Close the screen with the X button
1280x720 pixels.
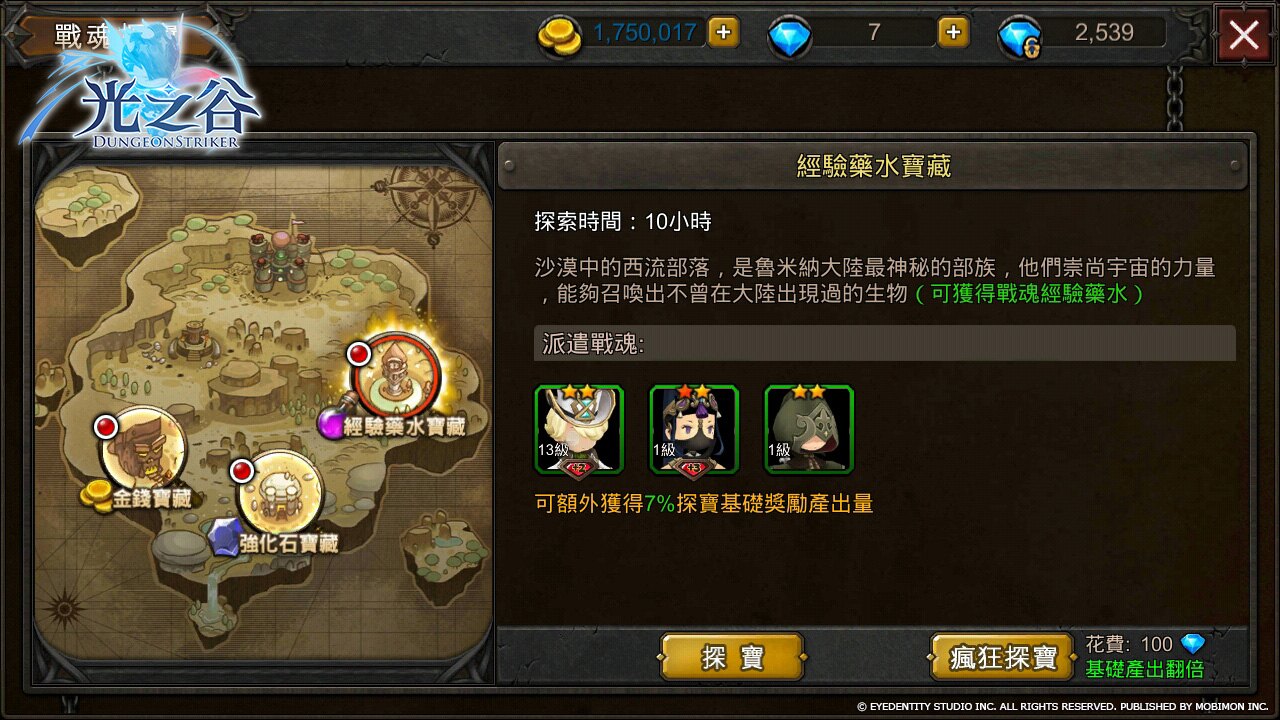point(1244,35)
